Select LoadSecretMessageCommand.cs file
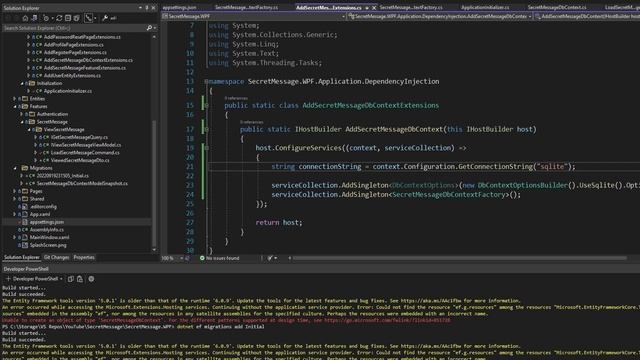Image resolution: width=640 pixels, height=360 pixels. [85, 153]
